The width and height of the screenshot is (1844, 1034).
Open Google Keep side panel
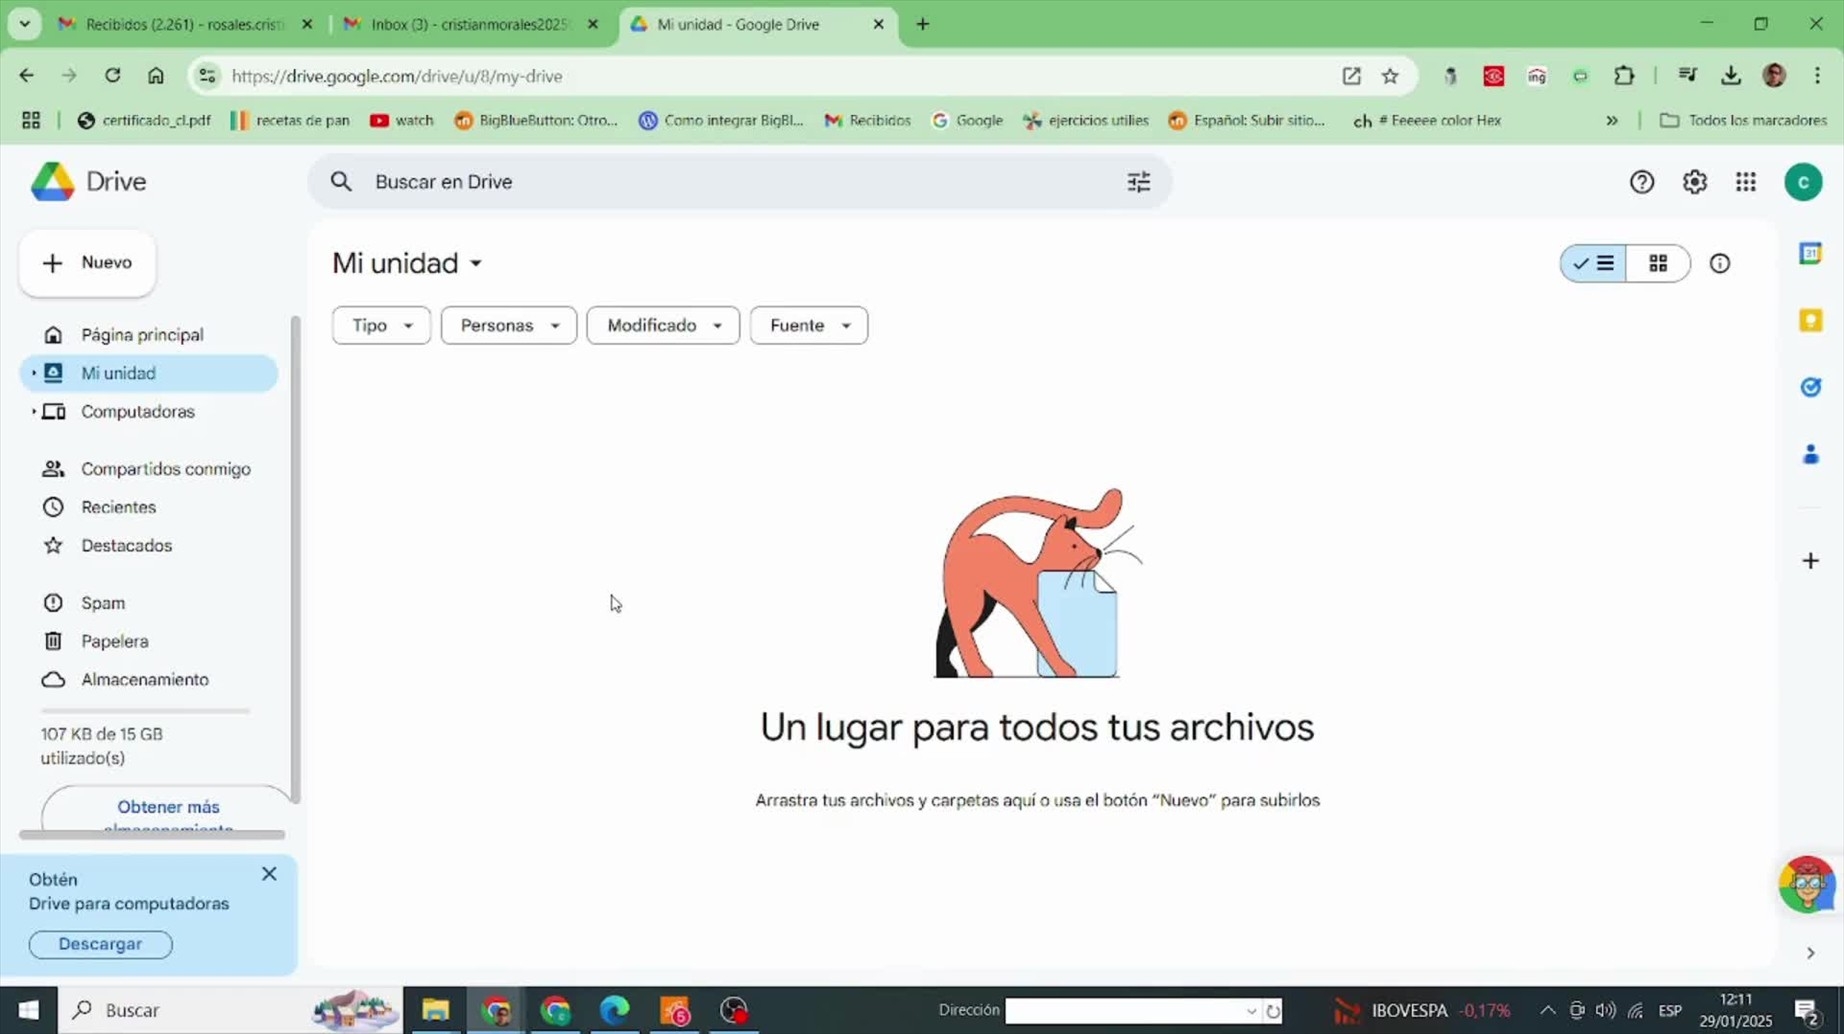click(x=1810, y=321)
